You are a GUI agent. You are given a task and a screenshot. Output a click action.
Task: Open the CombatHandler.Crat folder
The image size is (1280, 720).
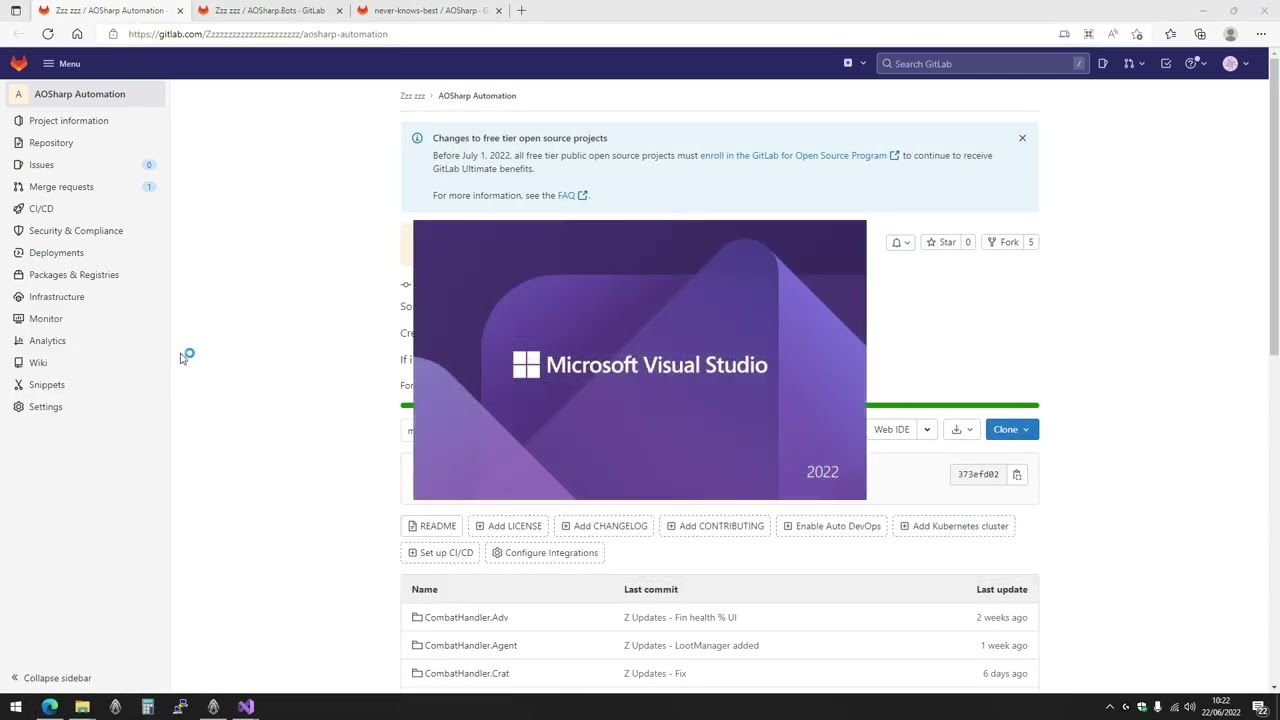(467, 674)
